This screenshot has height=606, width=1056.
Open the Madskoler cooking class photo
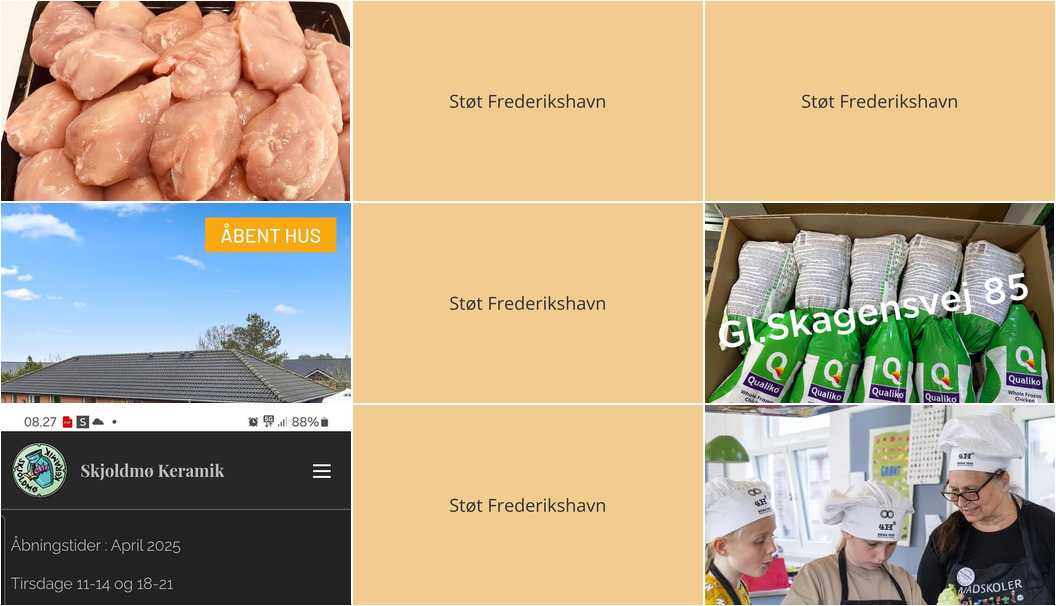coord(880,504)
